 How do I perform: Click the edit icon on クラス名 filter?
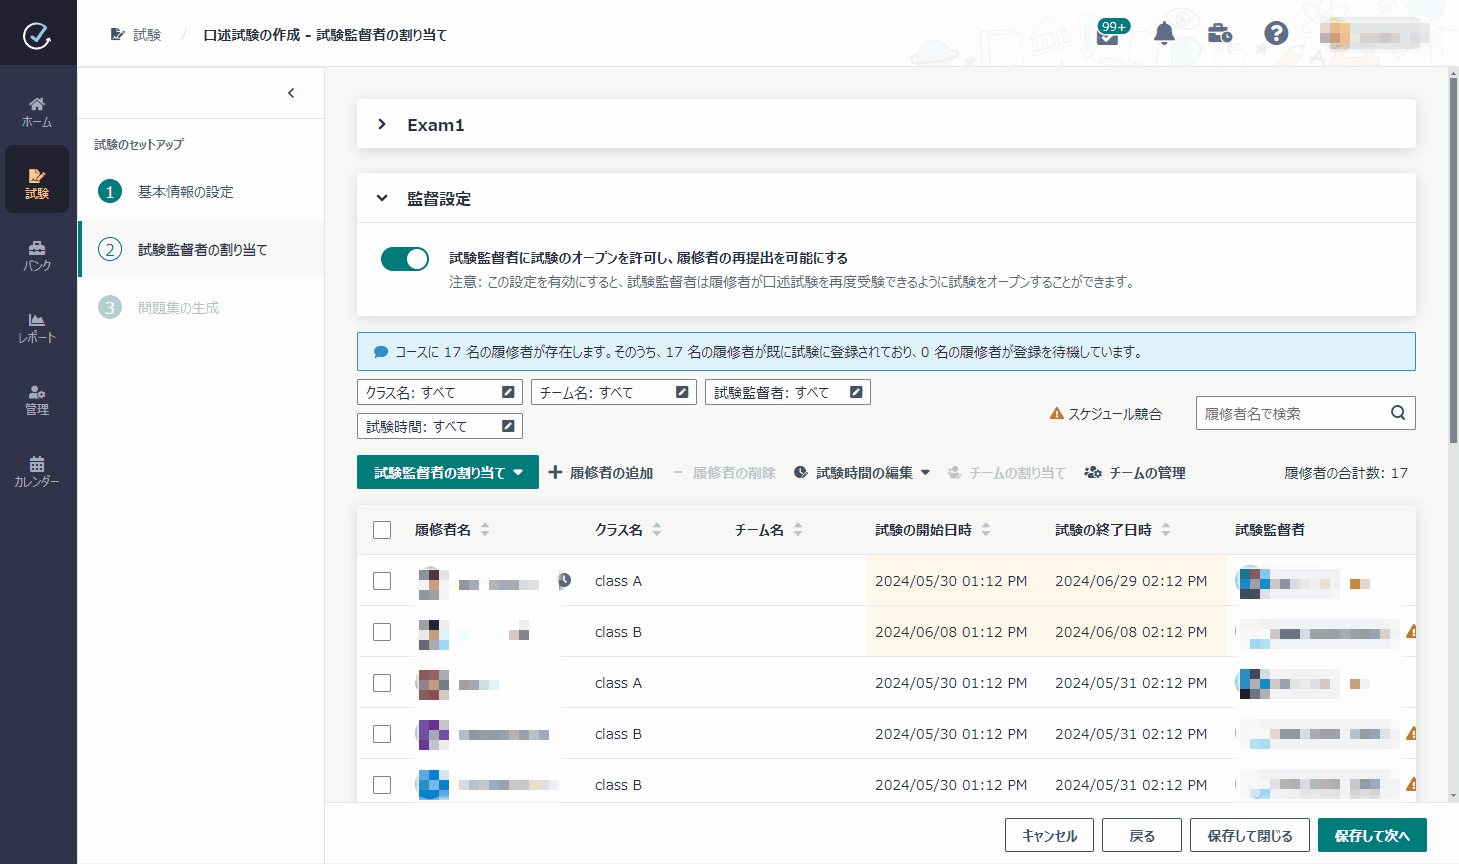508,392
